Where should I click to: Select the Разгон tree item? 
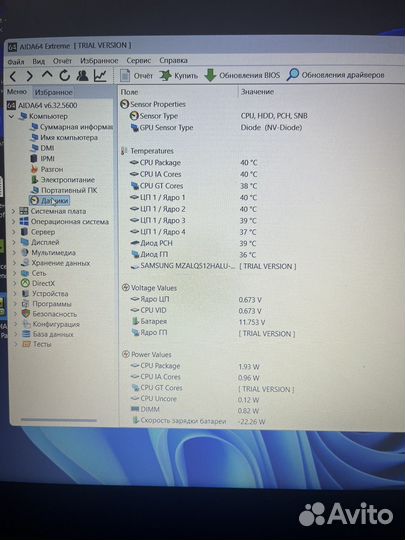coord(47,169)
